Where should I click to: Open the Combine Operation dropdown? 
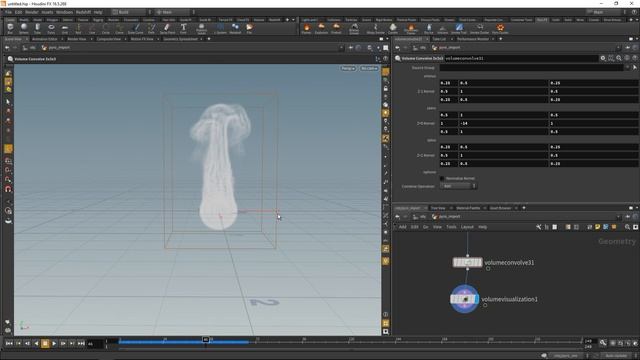click(458, 186)
